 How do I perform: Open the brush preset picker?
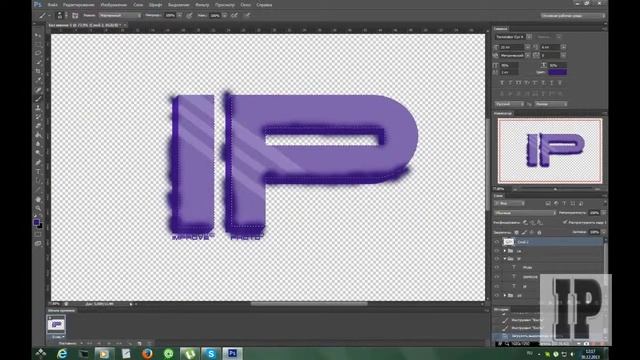point(61,16)
